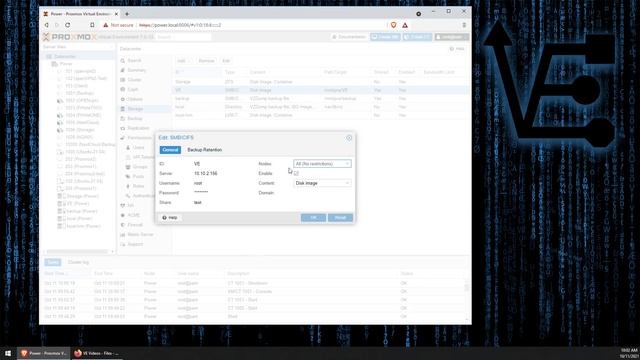Check the Enable checkbox in the dialog

pyautogui.click(x=296, y=173)
